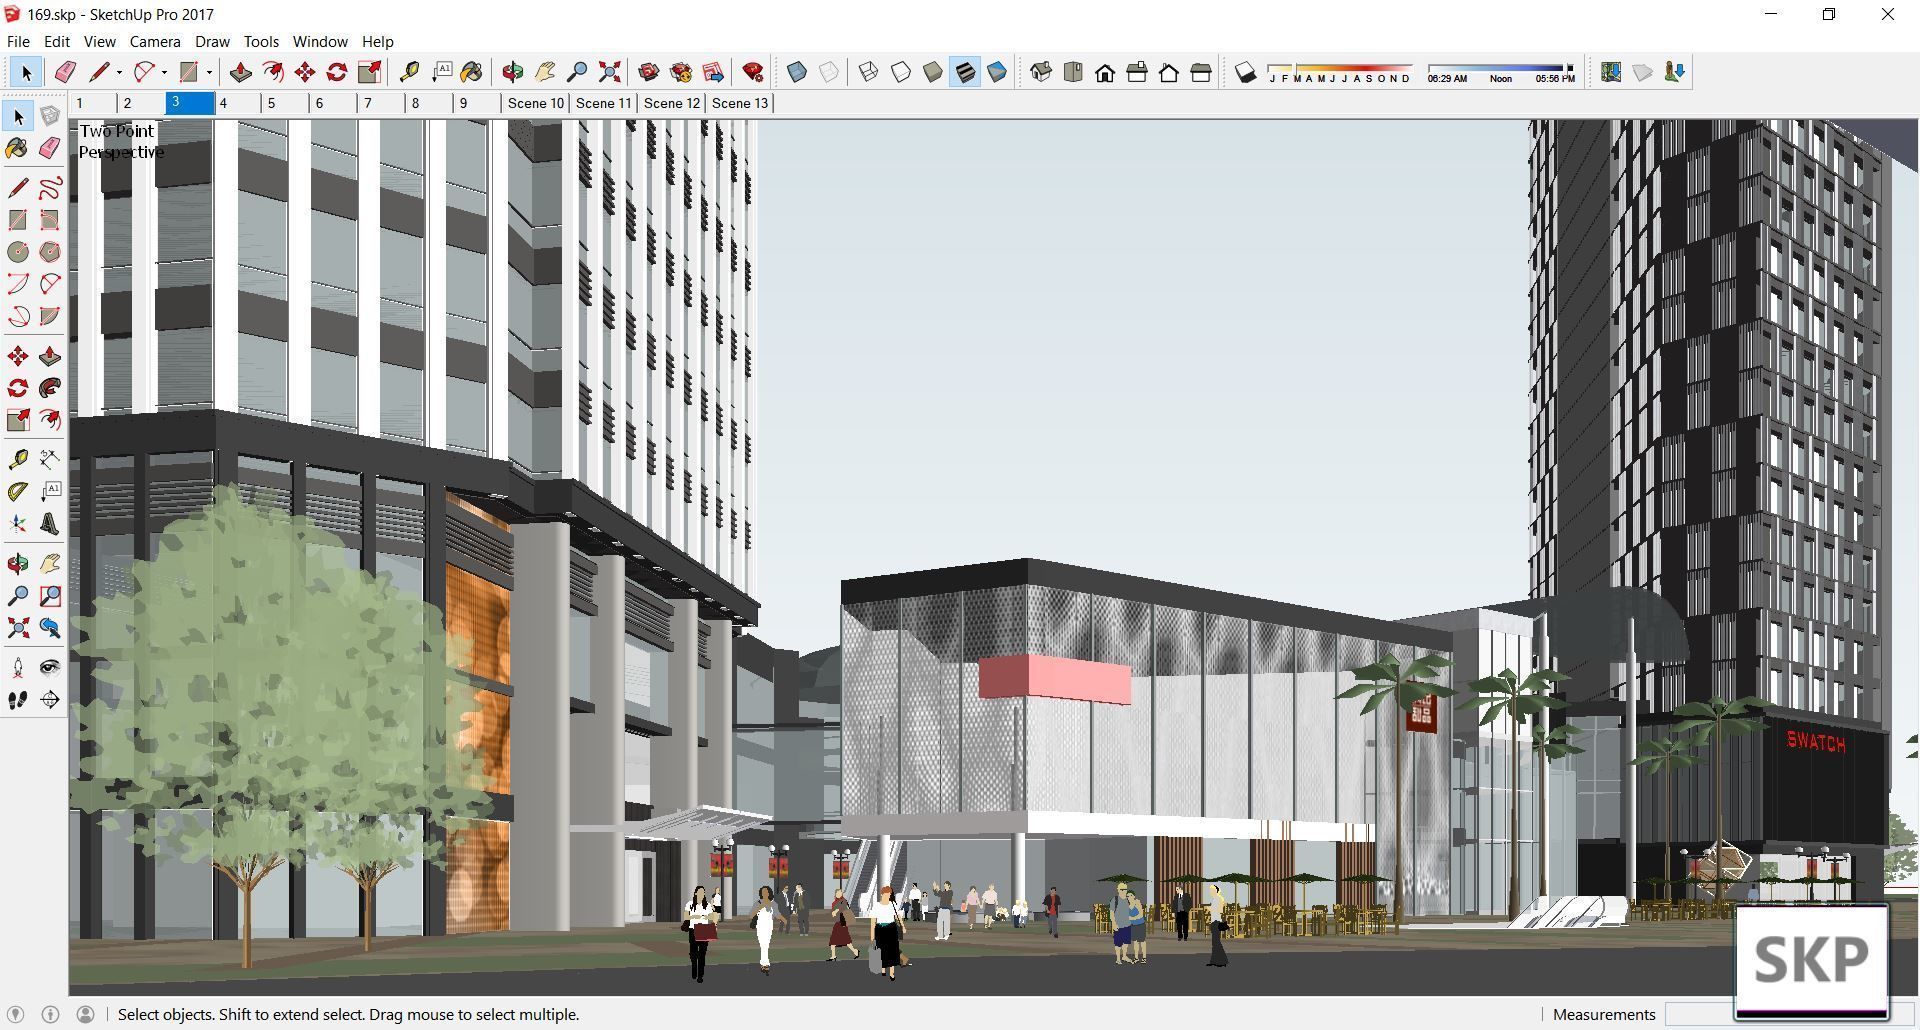The width and height of the screenshot is (1920, 1030).
Task: Toggle Shaded With Textures style
Action: tap(965, 72)
